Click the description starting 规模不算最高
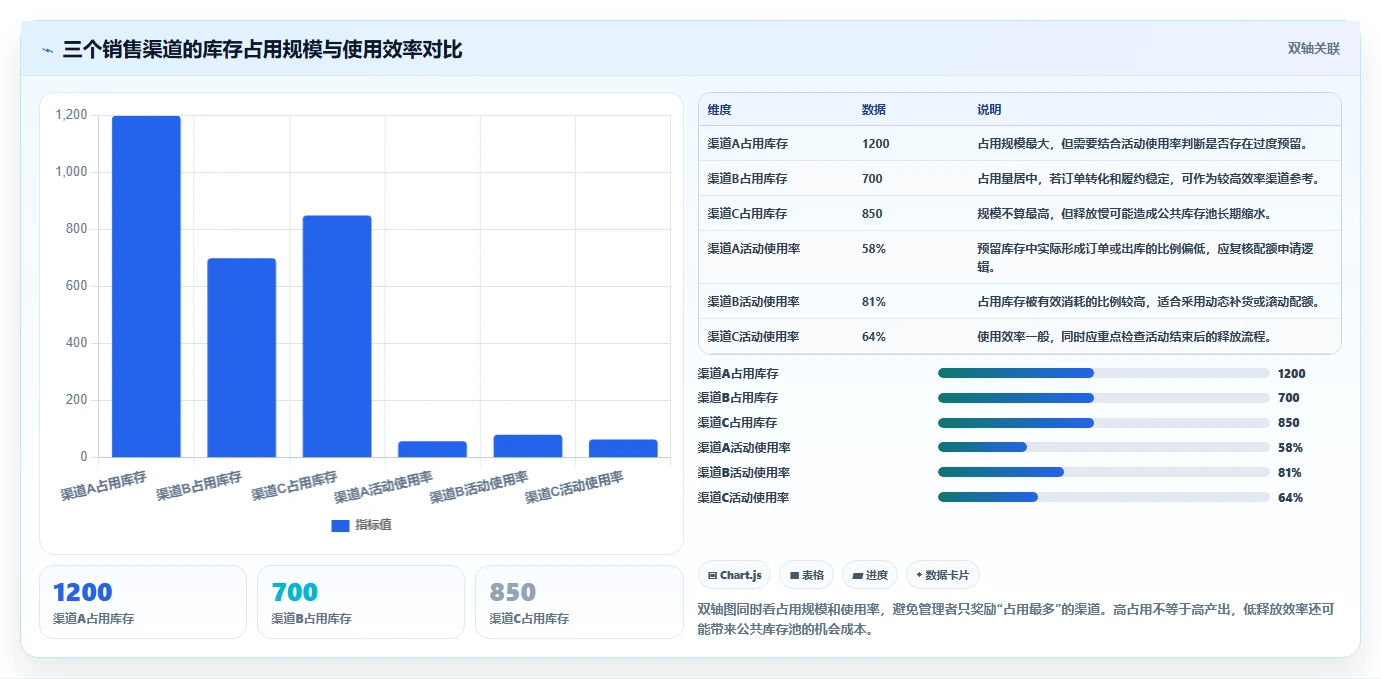 click(x=1124, y=214)
